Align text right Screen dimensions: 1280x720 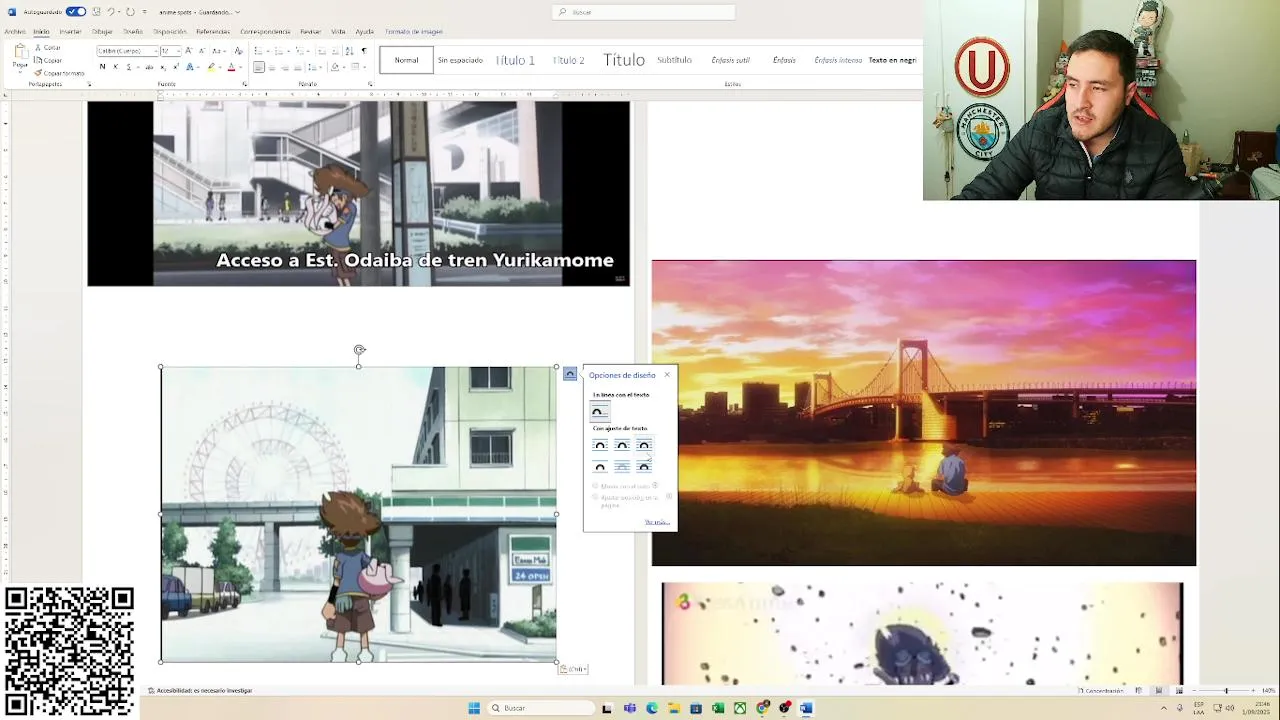click(x=285, y=67)
